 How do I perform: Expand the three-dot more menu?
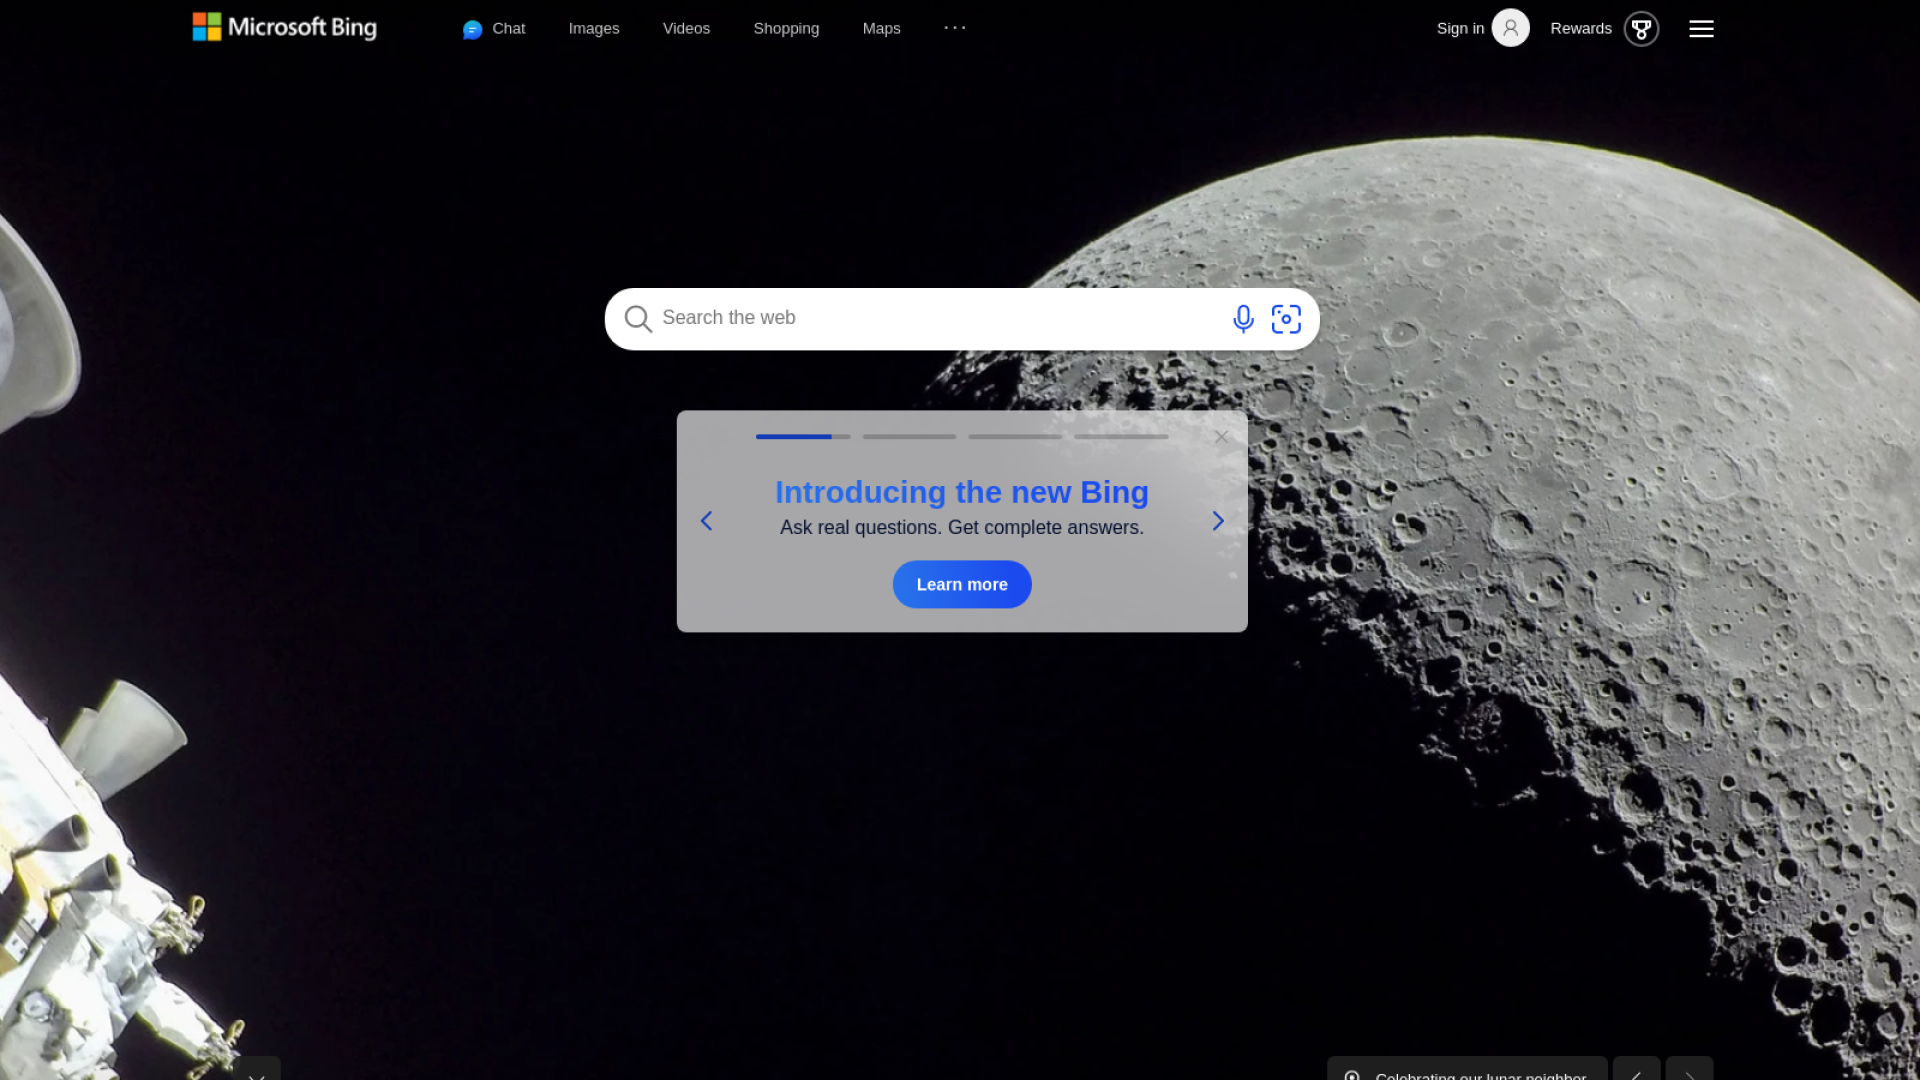(955, 28)
